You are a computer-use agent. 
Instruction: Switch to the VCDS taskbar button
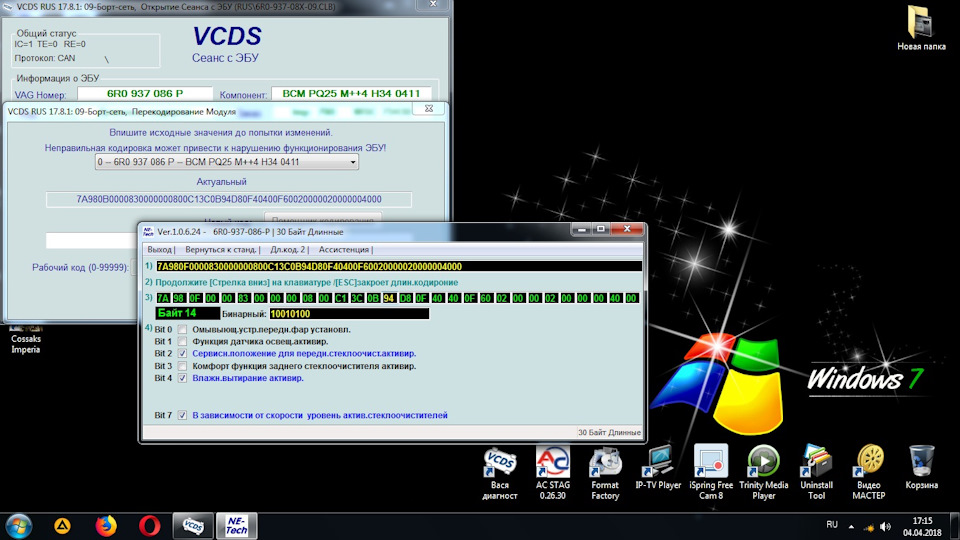pyautogui.click(x=193, y=526)
